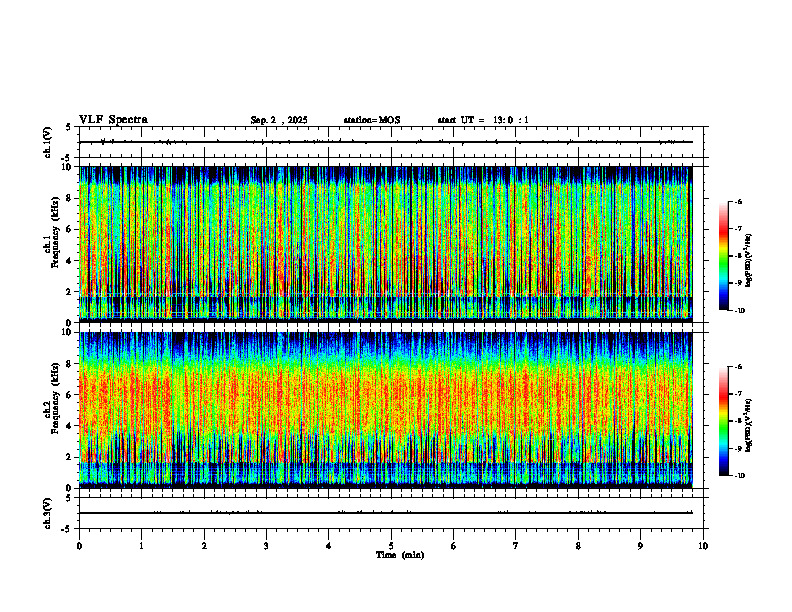
Task: Click the "6" kHz tick on ch.2 frequency axis
Action: pyautogui.click(x=70, y=395)
